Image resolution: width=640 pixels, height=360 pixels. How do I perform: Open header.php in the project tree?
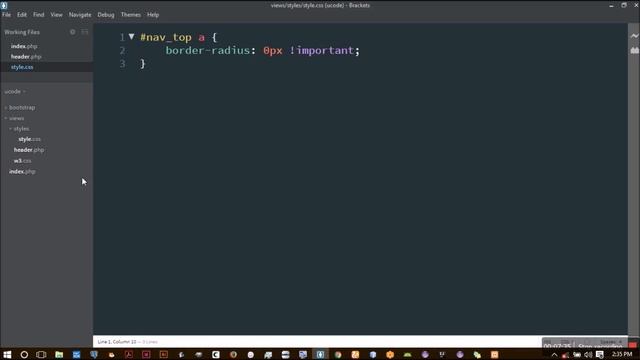[29, 150]
